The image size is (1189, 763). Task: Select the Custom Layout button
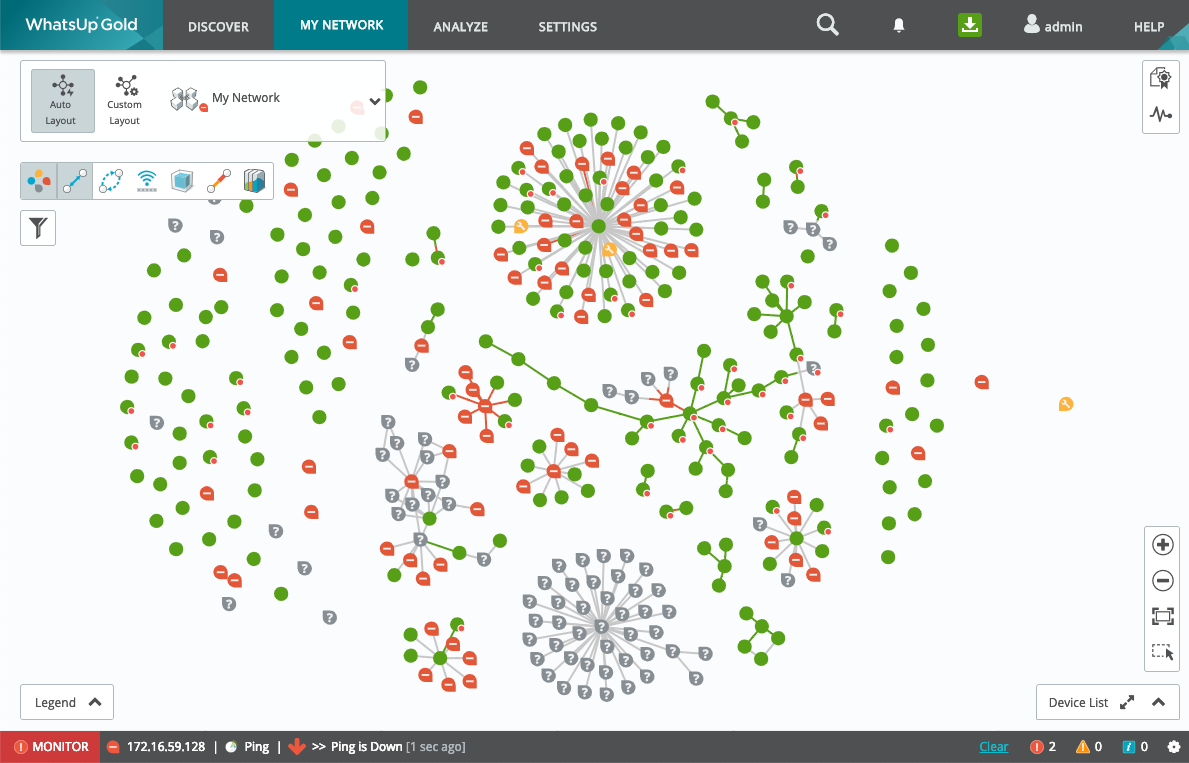(125, 100)
